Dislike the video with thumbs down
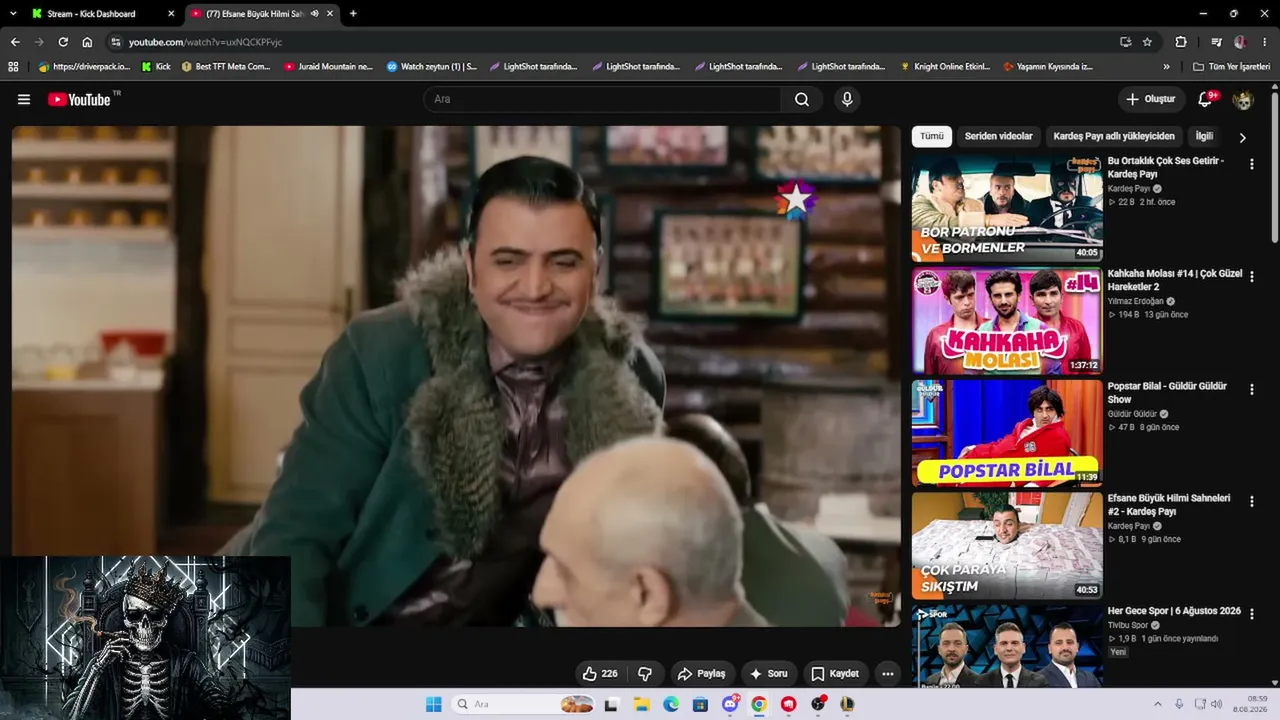Image resolution: width=1280 pixels, height=720 pixels. point(645,674)
